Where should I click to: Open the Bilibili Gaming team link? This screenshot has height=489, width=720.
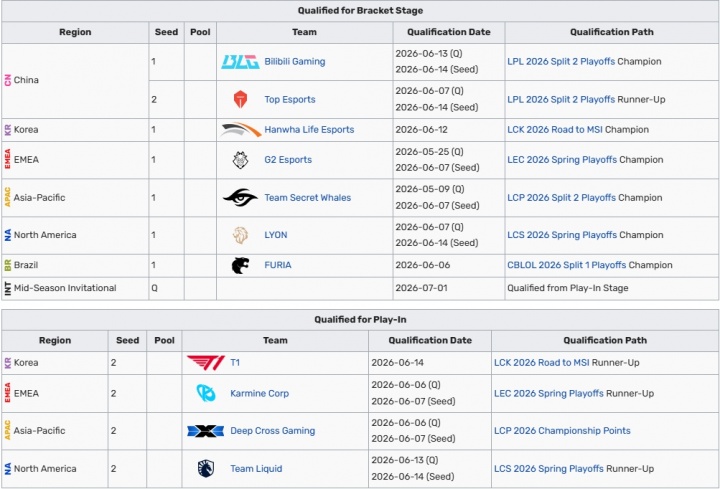pos(295,62)
